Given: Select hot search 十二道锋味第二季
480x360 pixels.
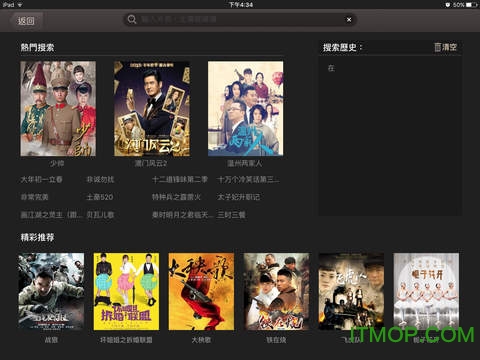Looking at the screenshot, I should pyautogui.click(x=180, y=180).
